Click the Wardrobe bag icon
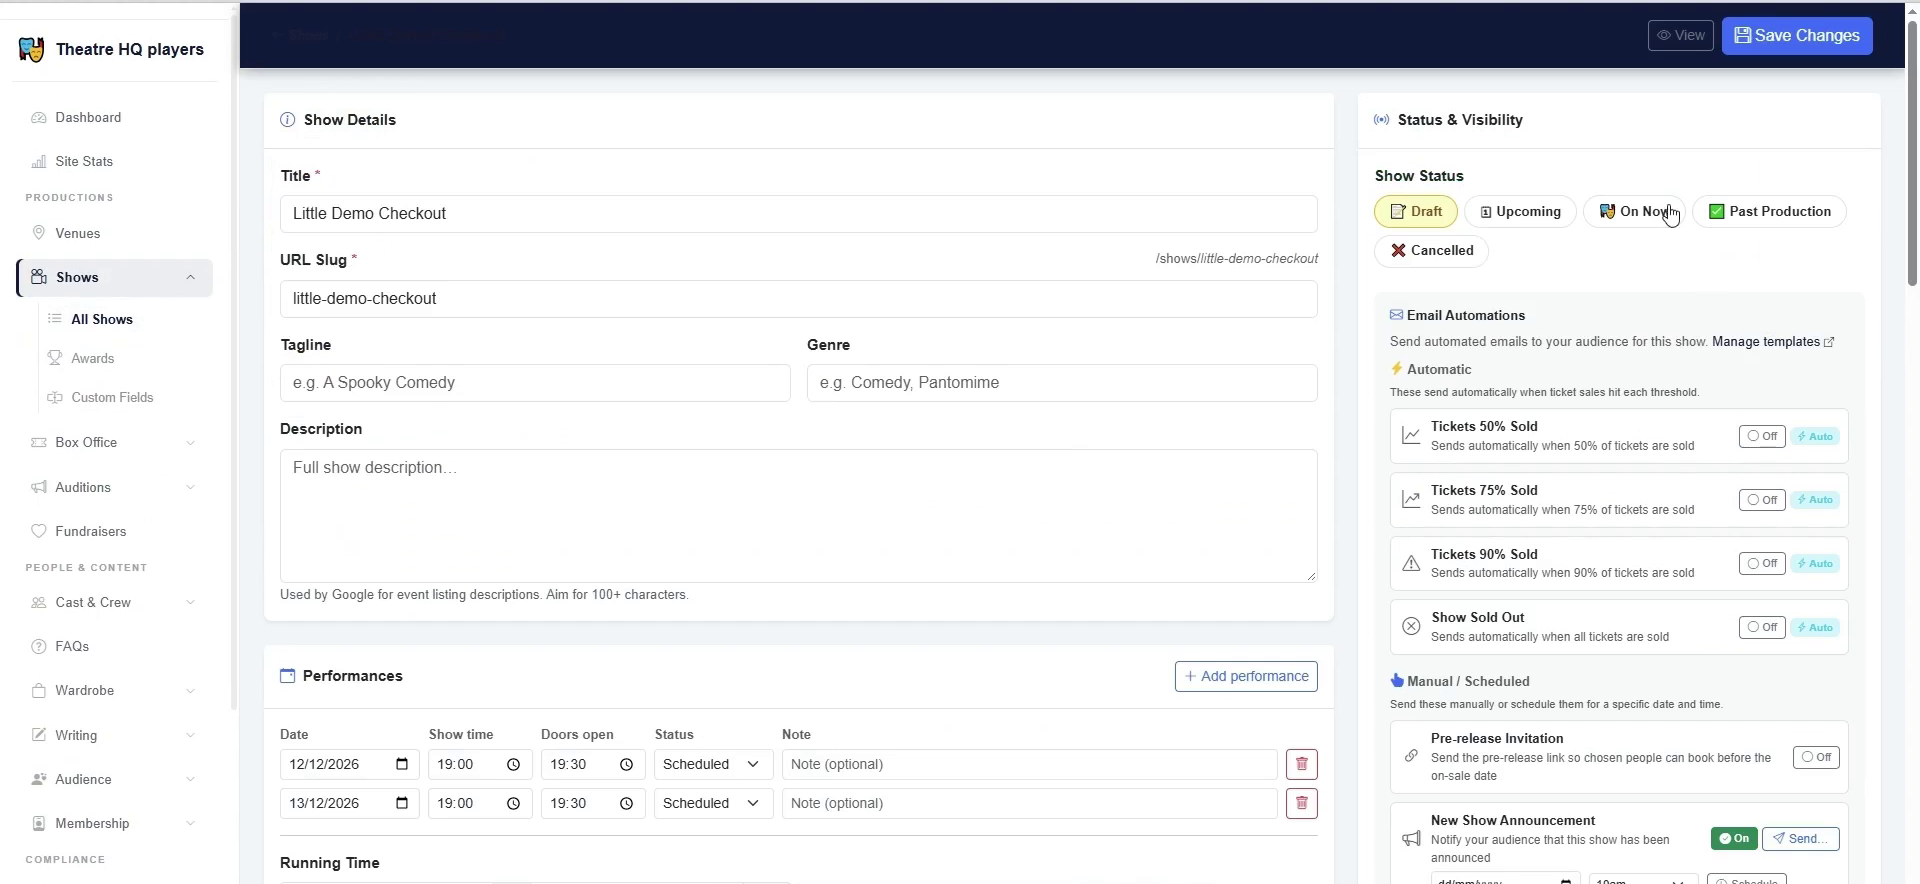The image size is (1920, 884). click(39, 690)
